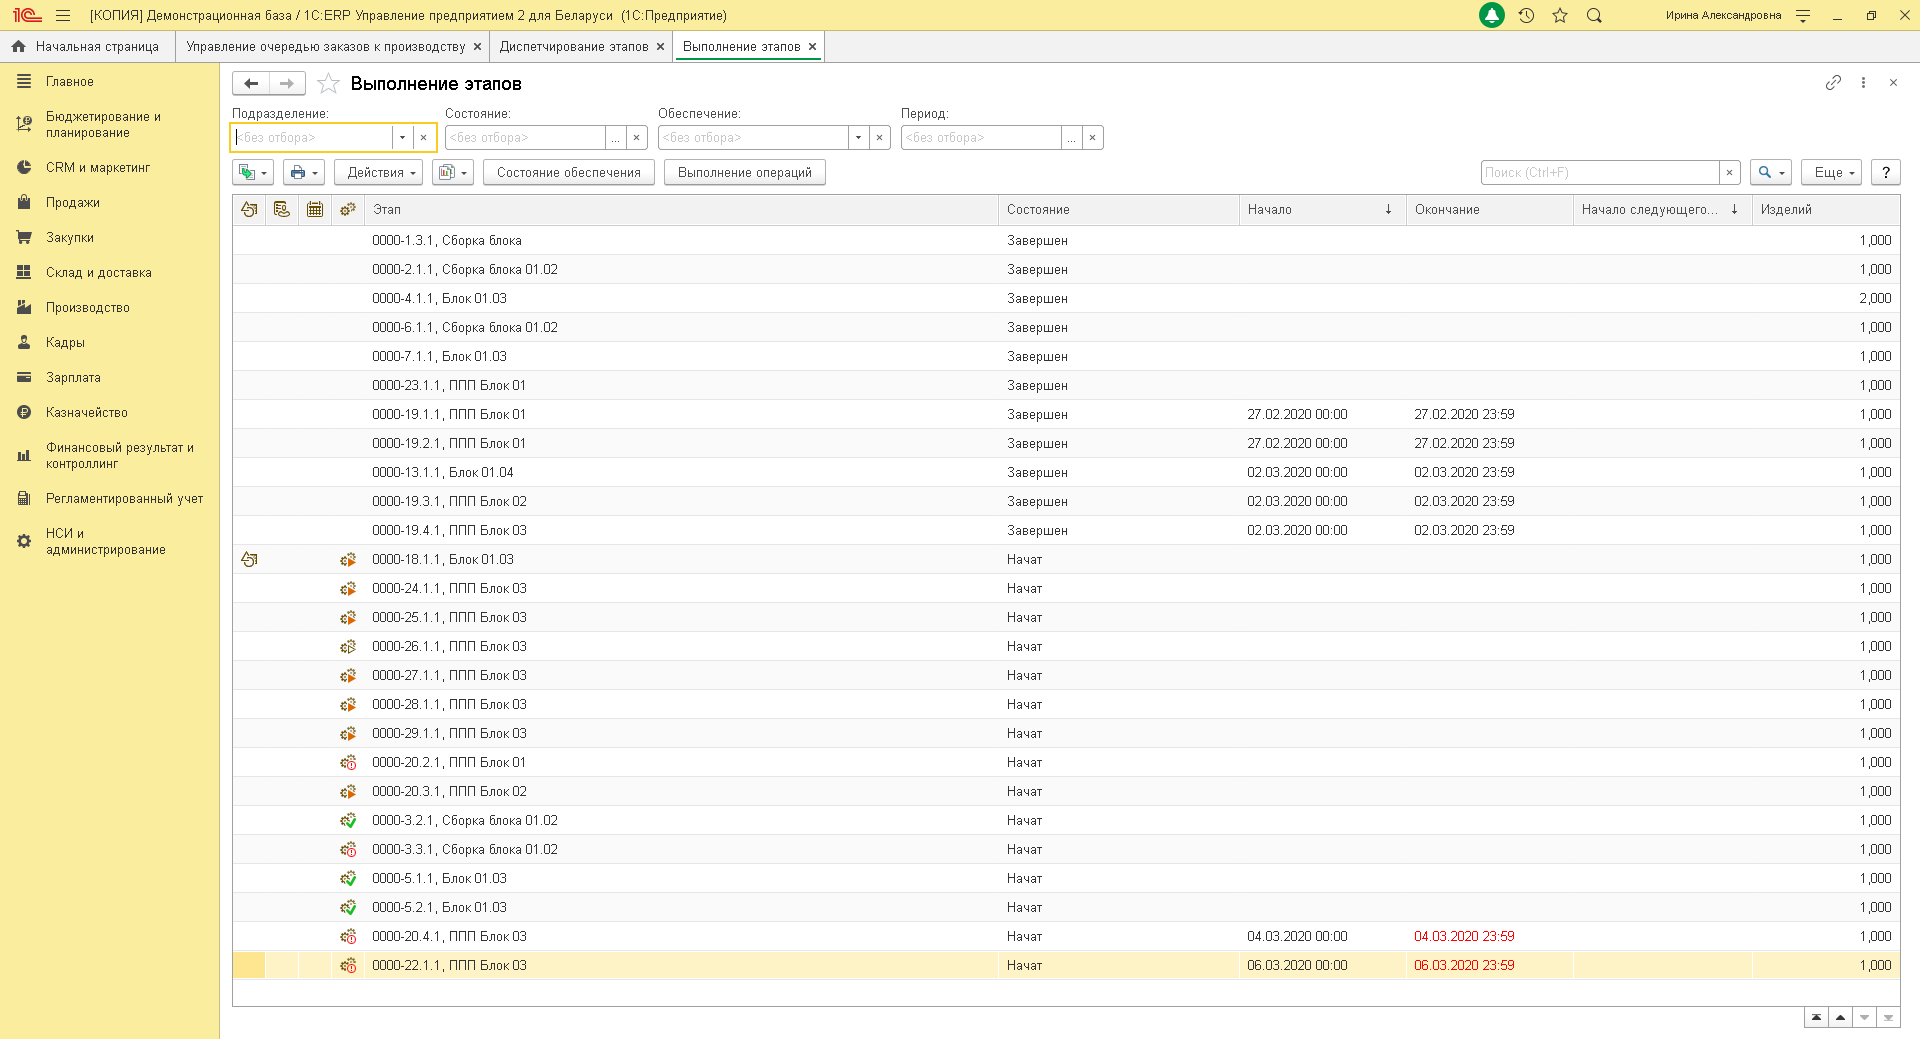Open favorites star in title bar
The width and height of the screenshot is (1920, 1039).
[x=1560, y=16]
